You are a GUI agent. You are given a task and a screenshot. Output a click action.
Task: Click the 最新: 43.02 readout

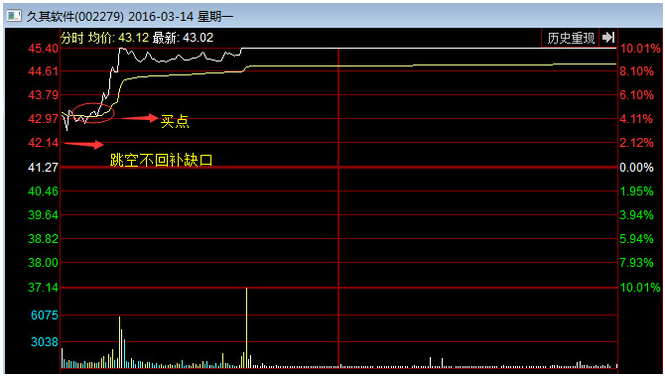183,38
